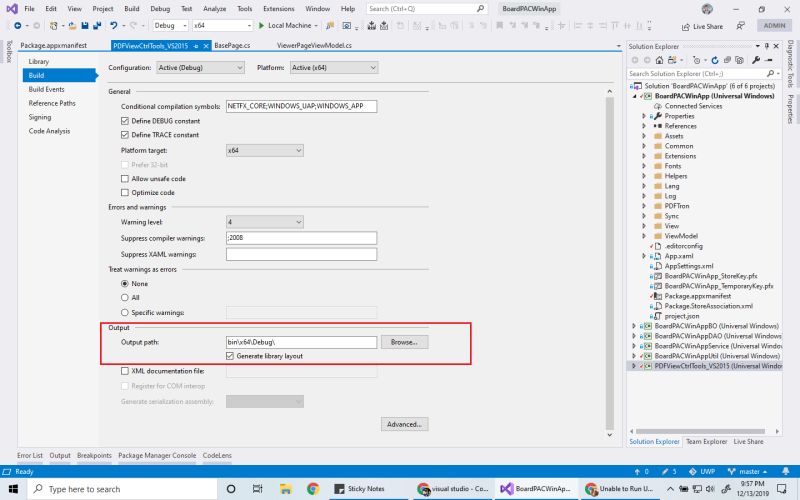
Task: Enable XML documentation file checkbox
Action: tap(124, 371)
